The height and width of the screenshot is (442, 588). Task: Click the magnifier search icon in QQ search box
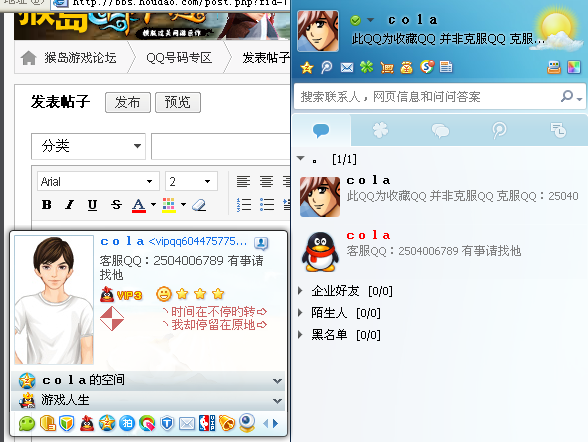tap(567, 96)
